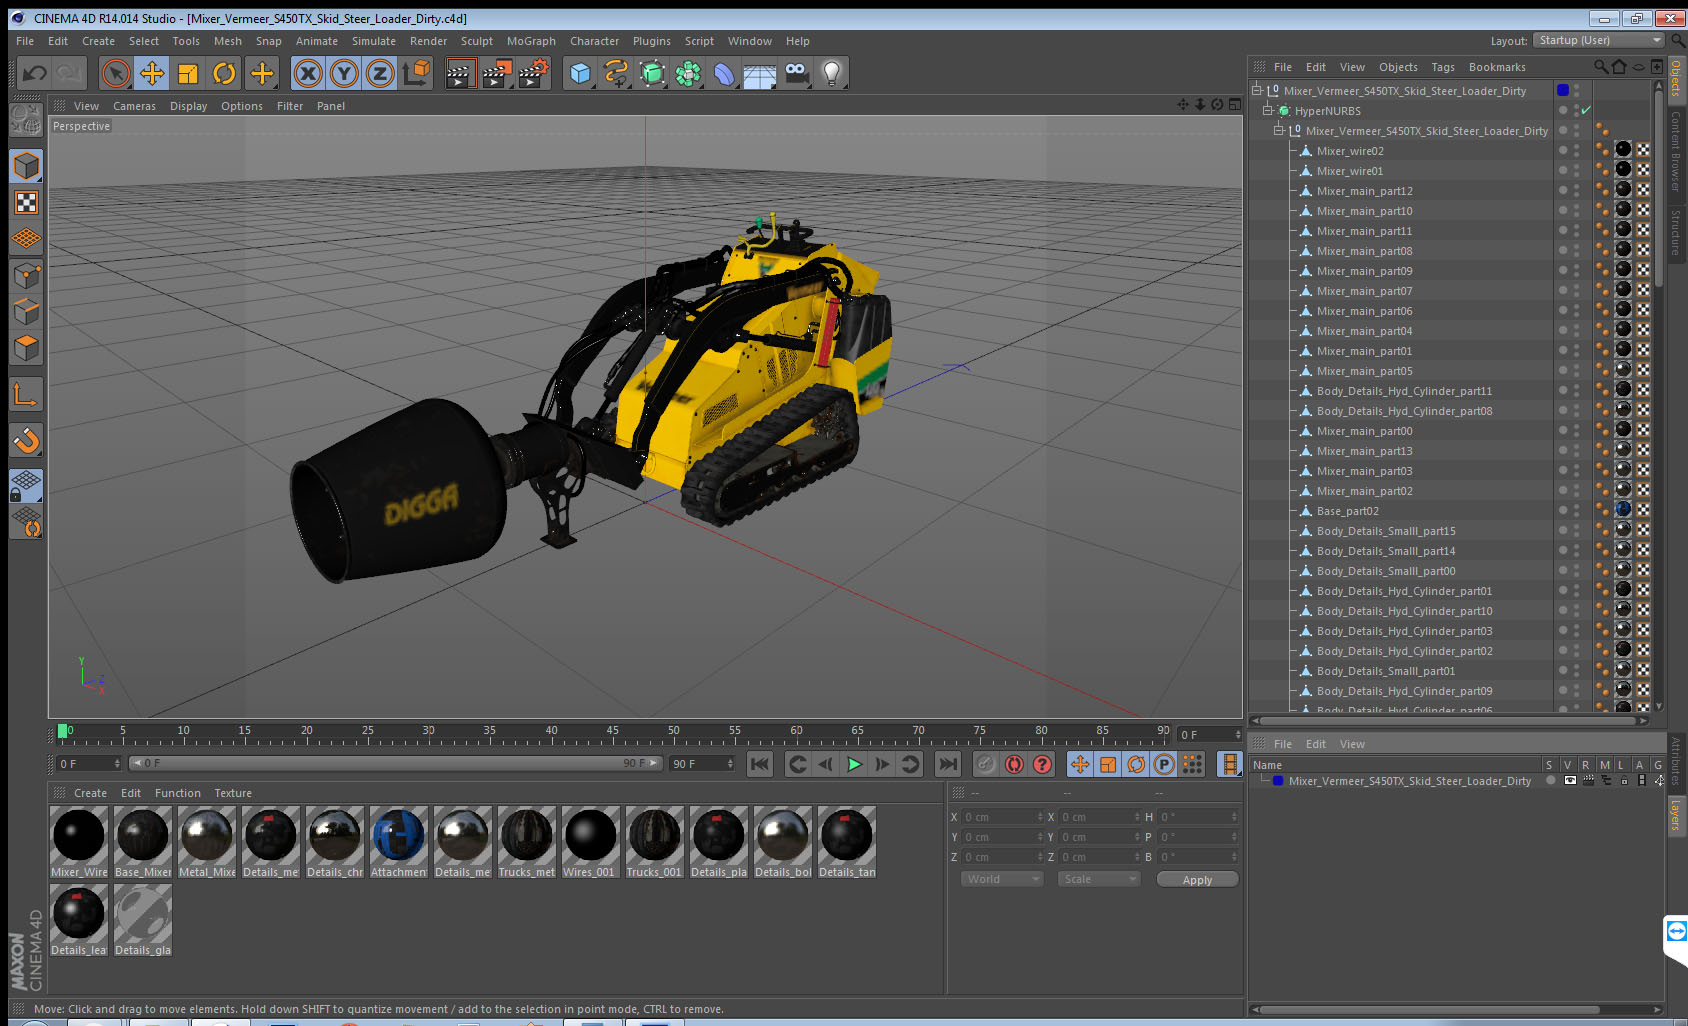The height and width of the screenshot is (1026, 1688).
Task: Click the timeline preview range slider
Action: (396, 763)
